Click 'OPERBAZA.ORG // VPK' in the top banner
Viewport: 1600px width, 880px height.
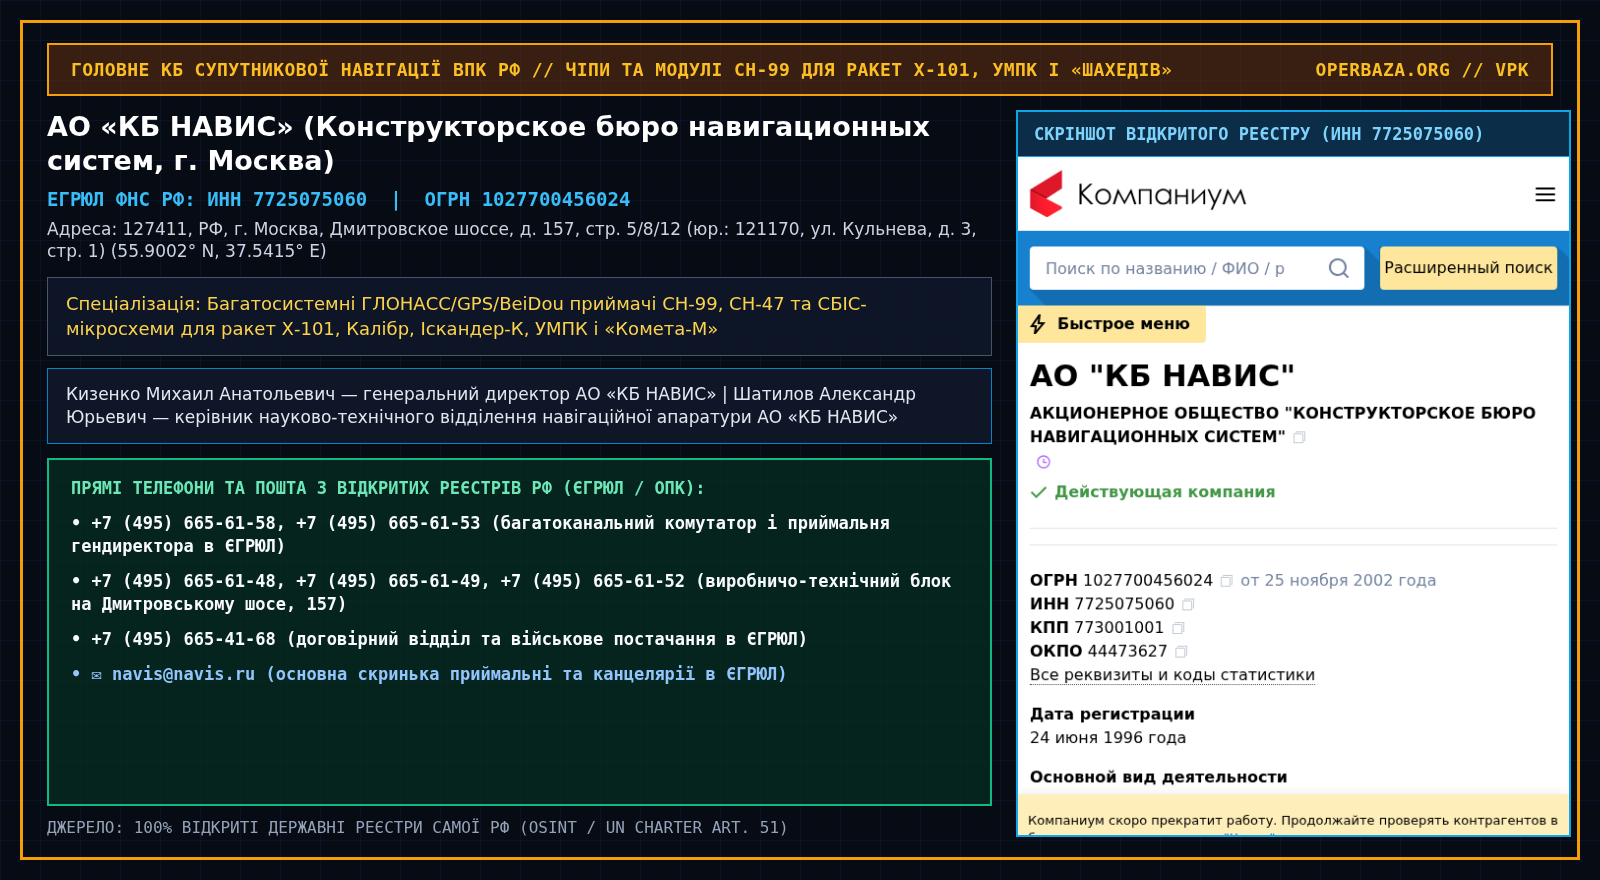[x=1422, y=70]
